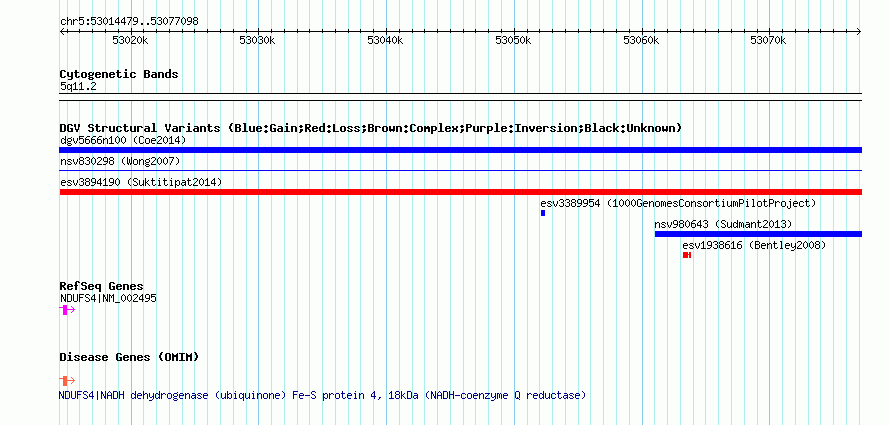Open the esv3894190 (Suktitipat2014) label
The height and width of the screenshot is (425, 890).
pos(141,182)
